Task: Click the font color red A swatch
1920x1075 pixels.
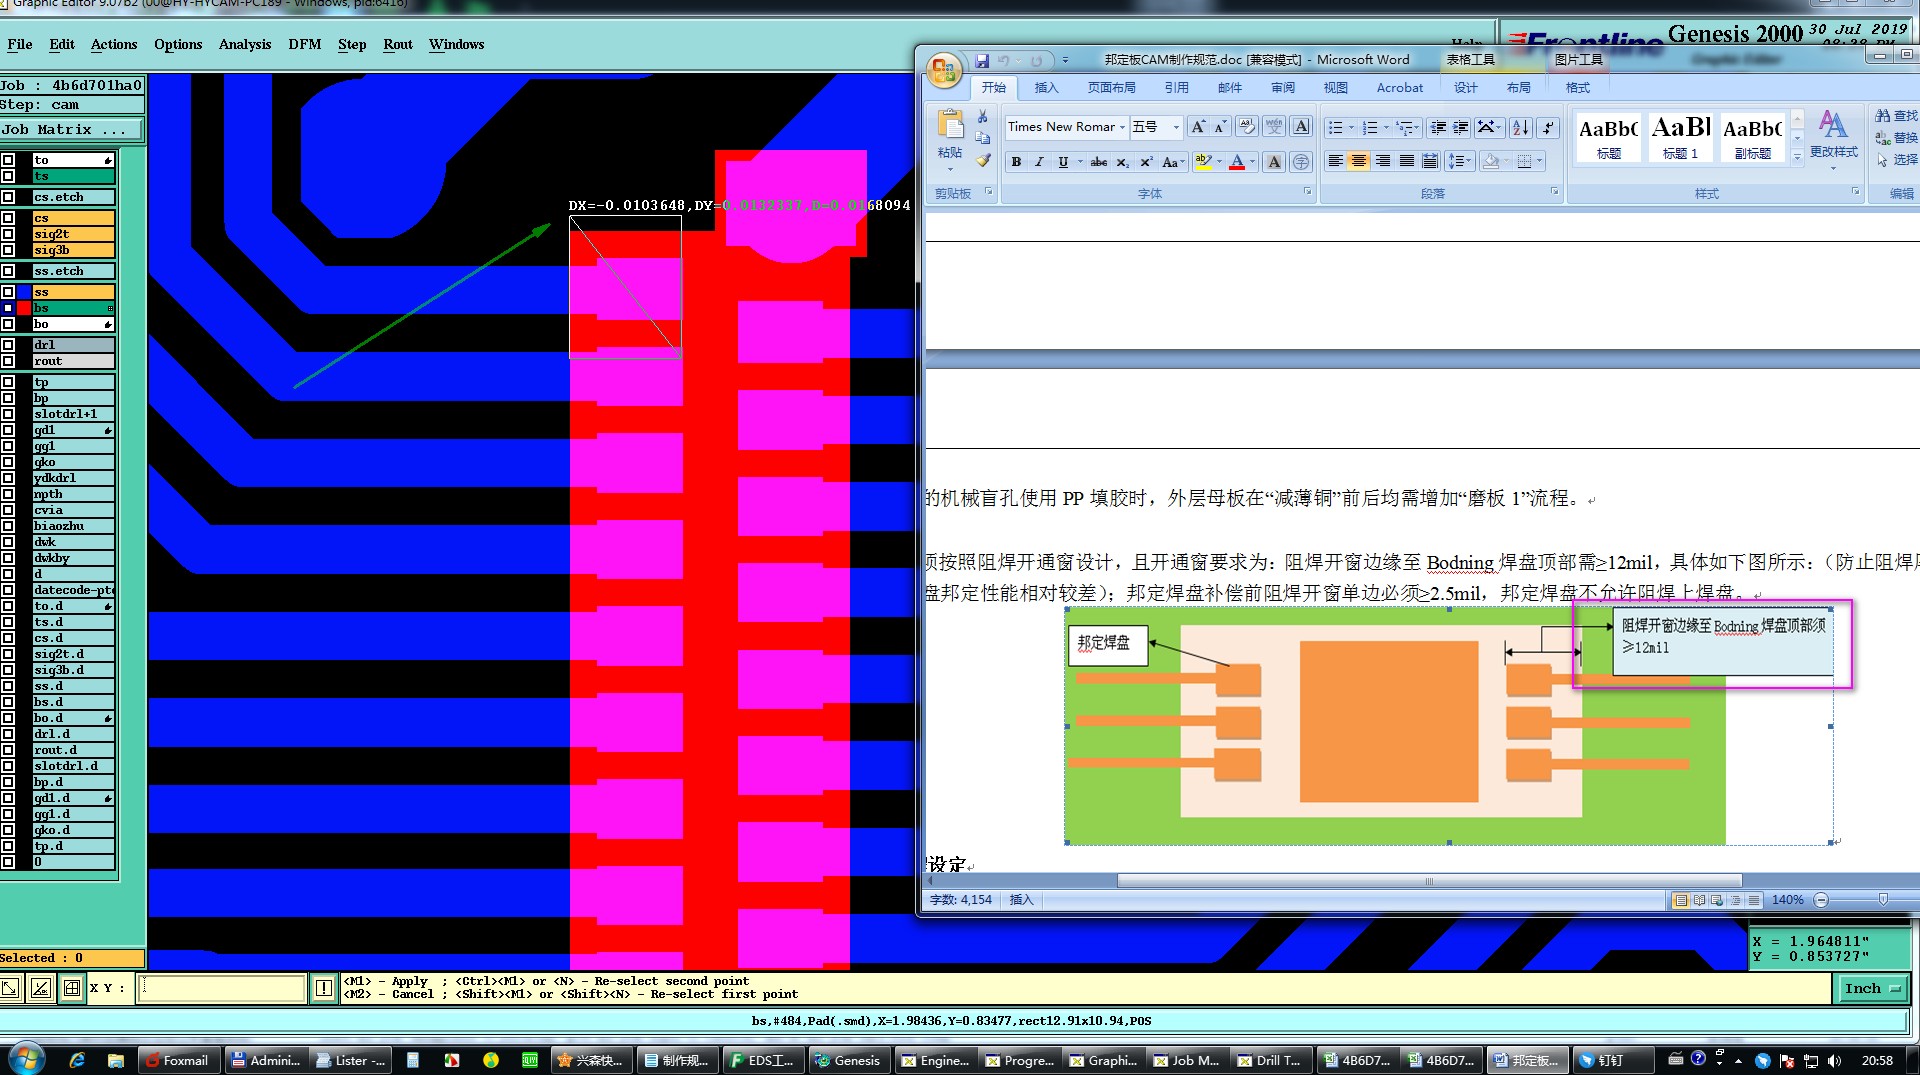Action: [1237, 162]
